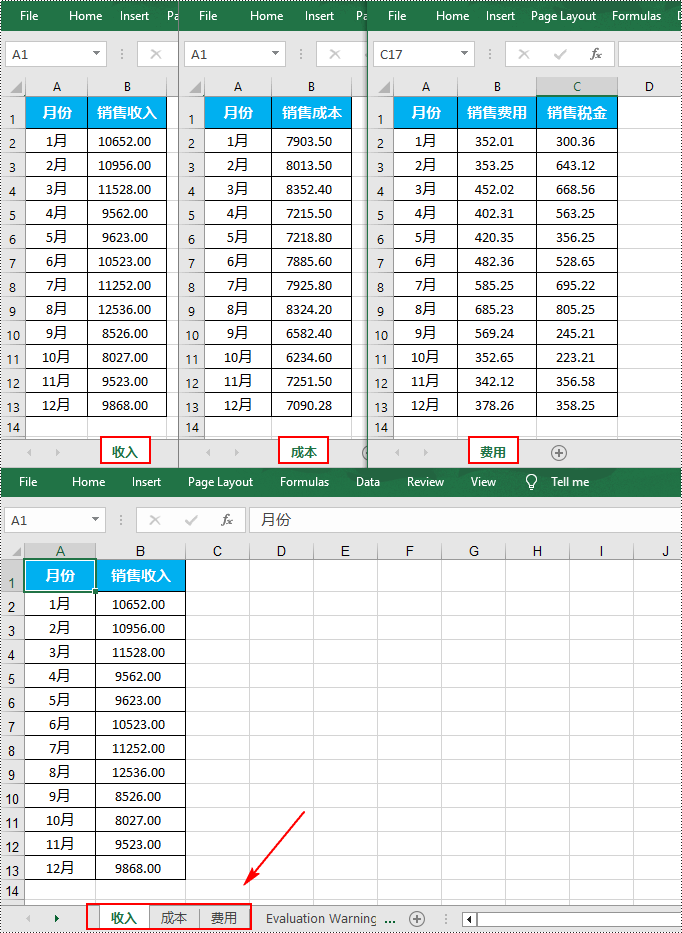Select the 成本 sheet tab in the middle window
Viewport: 682px width, 933px height.
[304, 452]
